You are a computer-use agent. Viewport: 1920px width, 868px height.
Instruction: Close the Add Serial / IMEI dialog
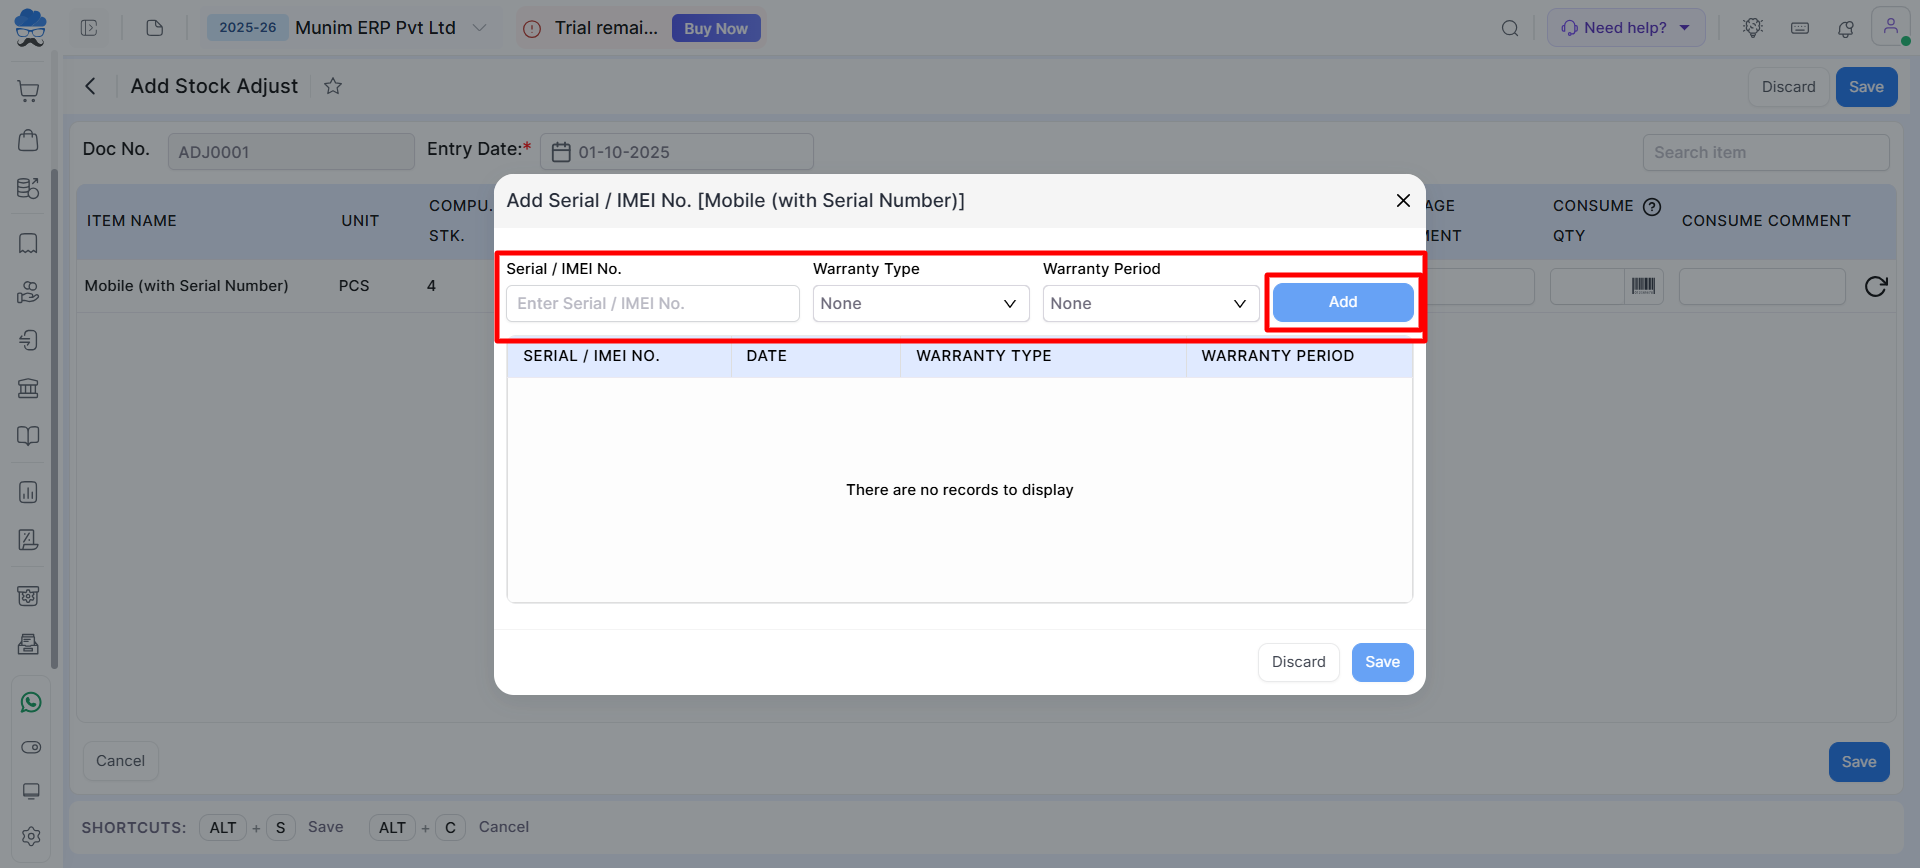[x=1403, y=201]
